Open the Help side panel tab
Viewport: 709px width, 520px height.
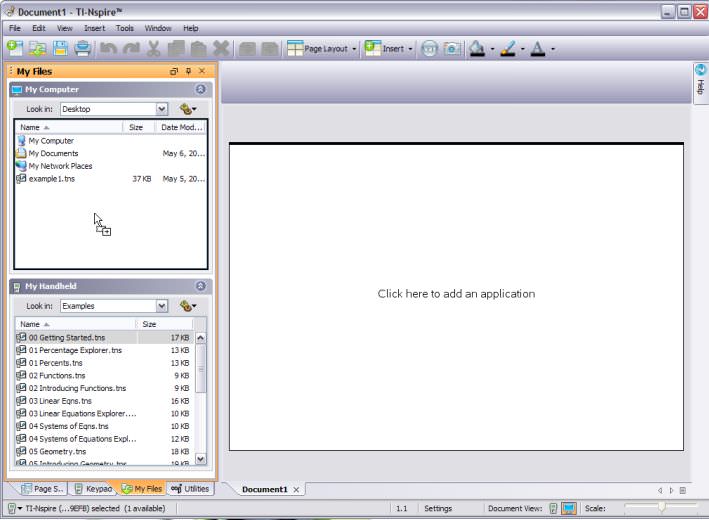pyautogui.click(x=700, y=83)
